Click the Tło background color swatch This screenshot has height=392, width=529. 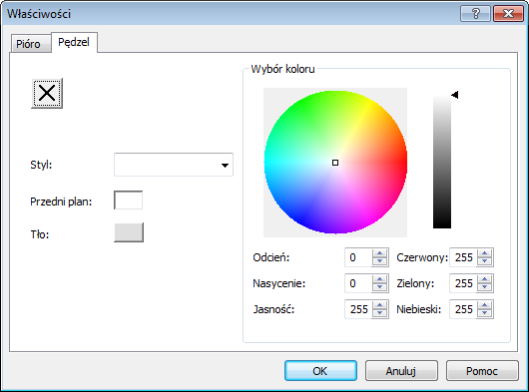click(x=129, y=232)
